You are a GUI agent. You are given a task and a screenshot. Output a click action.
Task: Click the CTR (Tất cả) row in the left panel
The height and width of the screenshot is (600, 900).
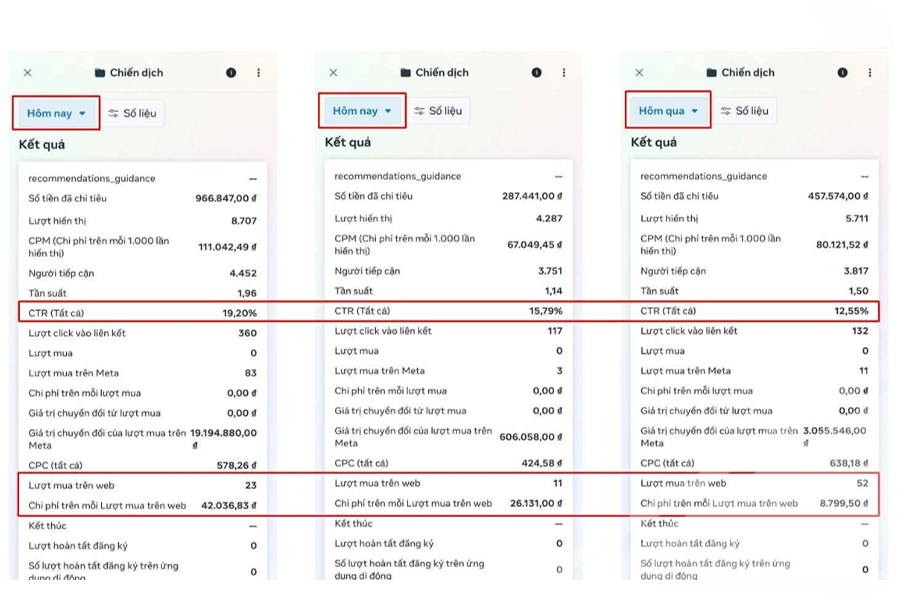coord(140,311)
